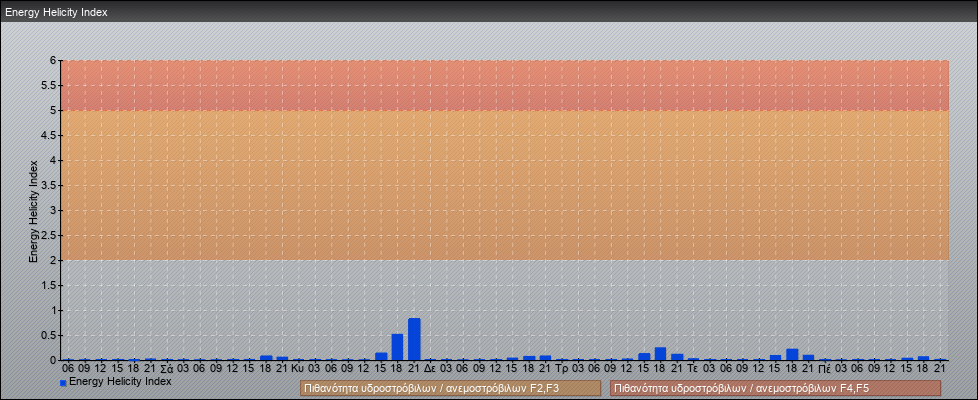Click the 1 value on the y-axis
The image size is (978, 400).
pos(54,310)
